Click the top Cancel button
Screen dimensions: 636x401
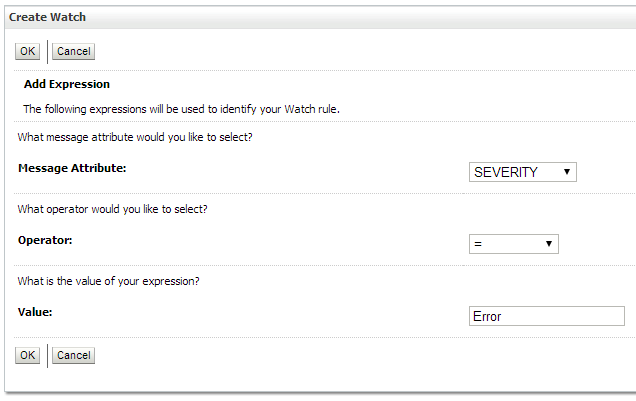click(73, 51)
